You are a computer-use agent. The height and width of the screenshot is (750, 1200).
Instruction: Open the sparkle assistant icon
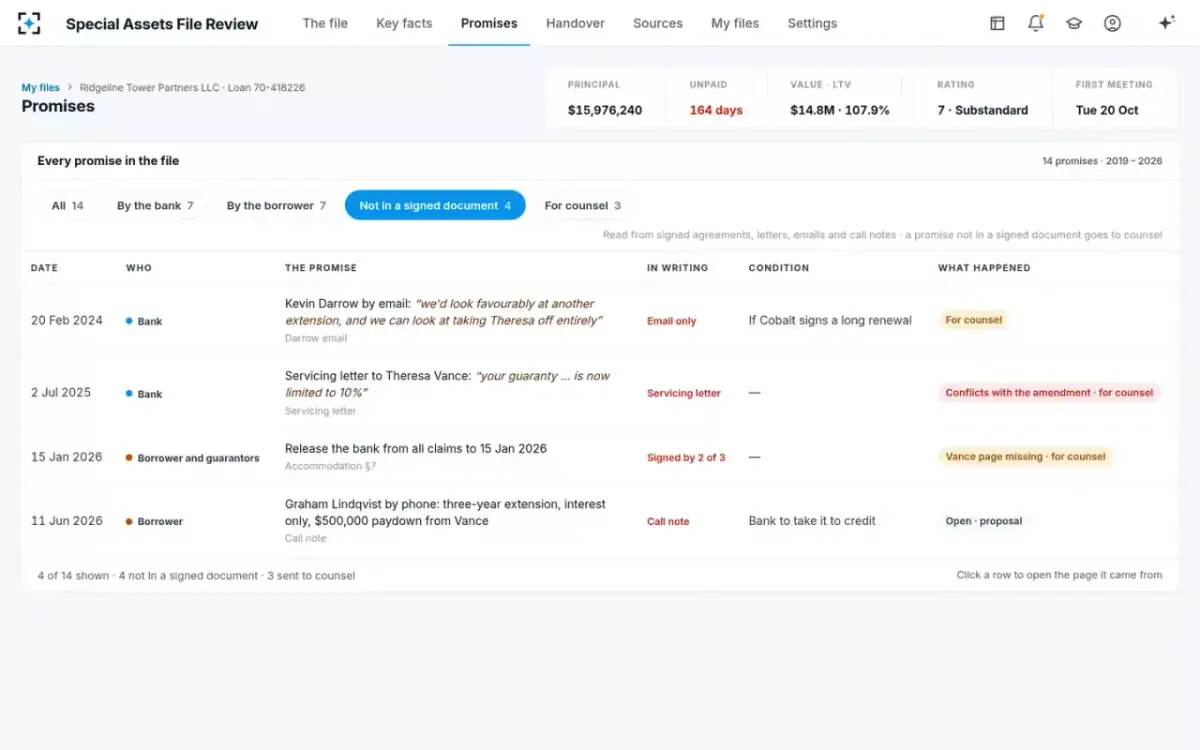(x=1166, y=23)
